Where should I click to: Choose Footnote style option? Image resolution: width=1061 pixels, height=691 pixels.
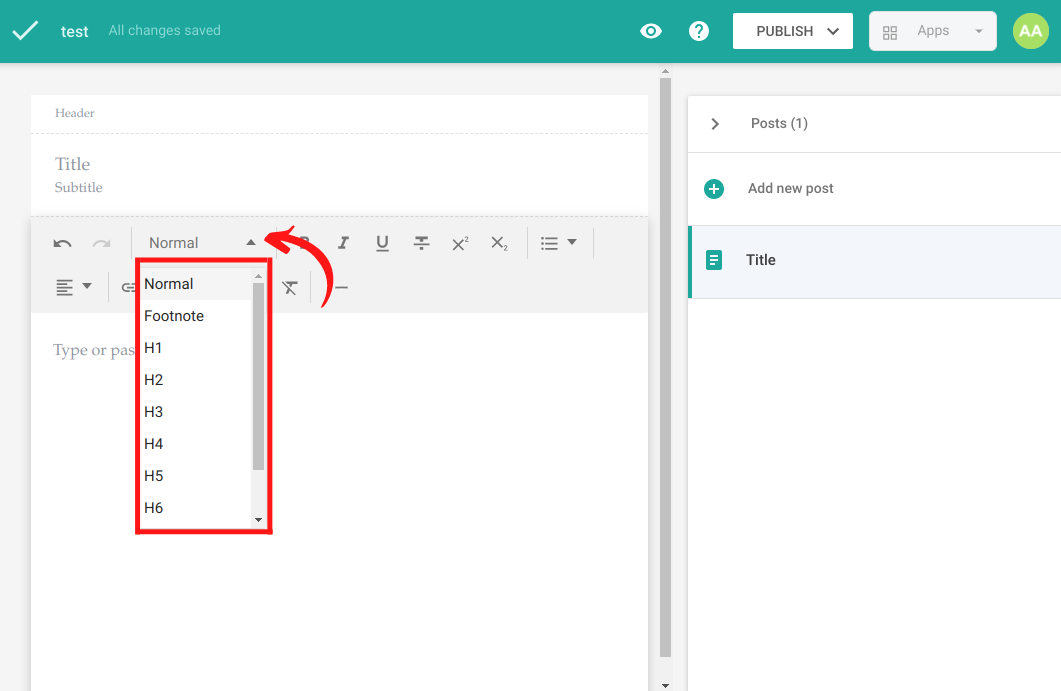[x=174, y=316]
